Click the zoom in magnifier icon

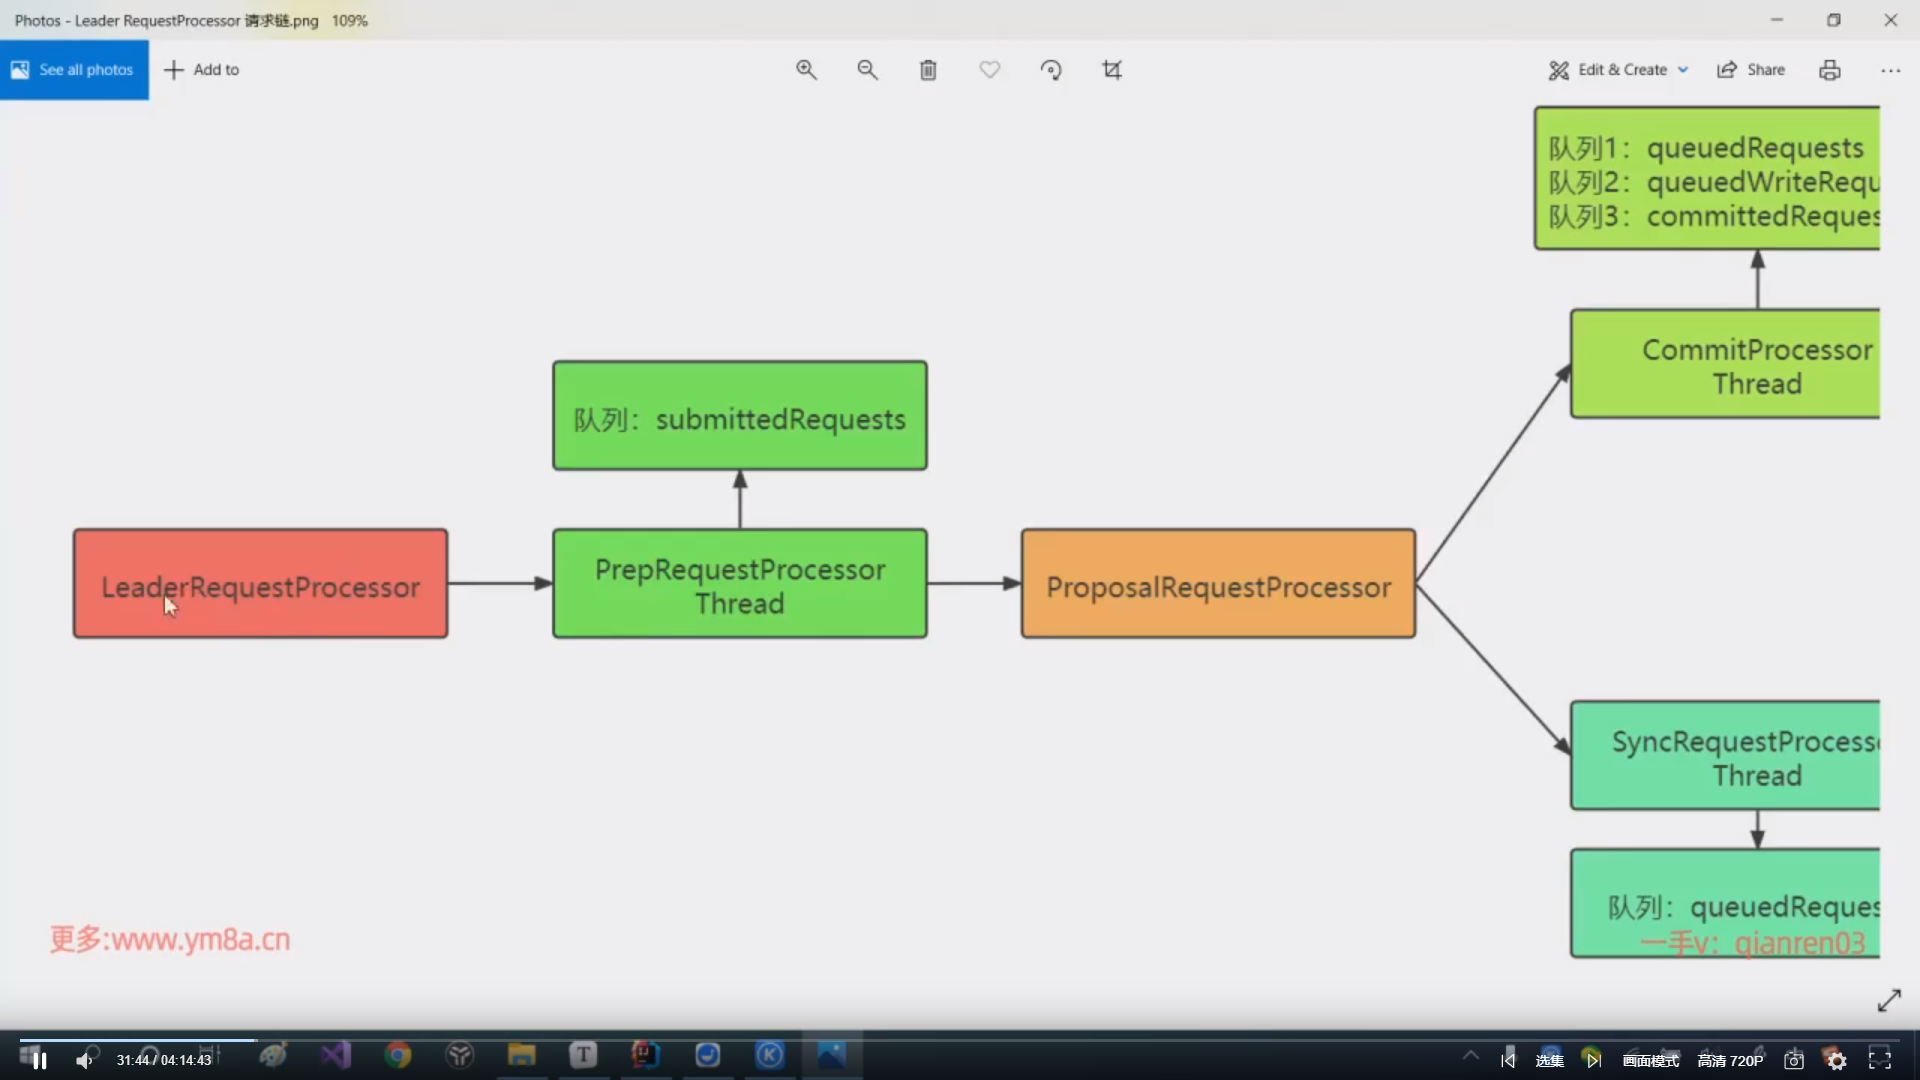(806, 70)
